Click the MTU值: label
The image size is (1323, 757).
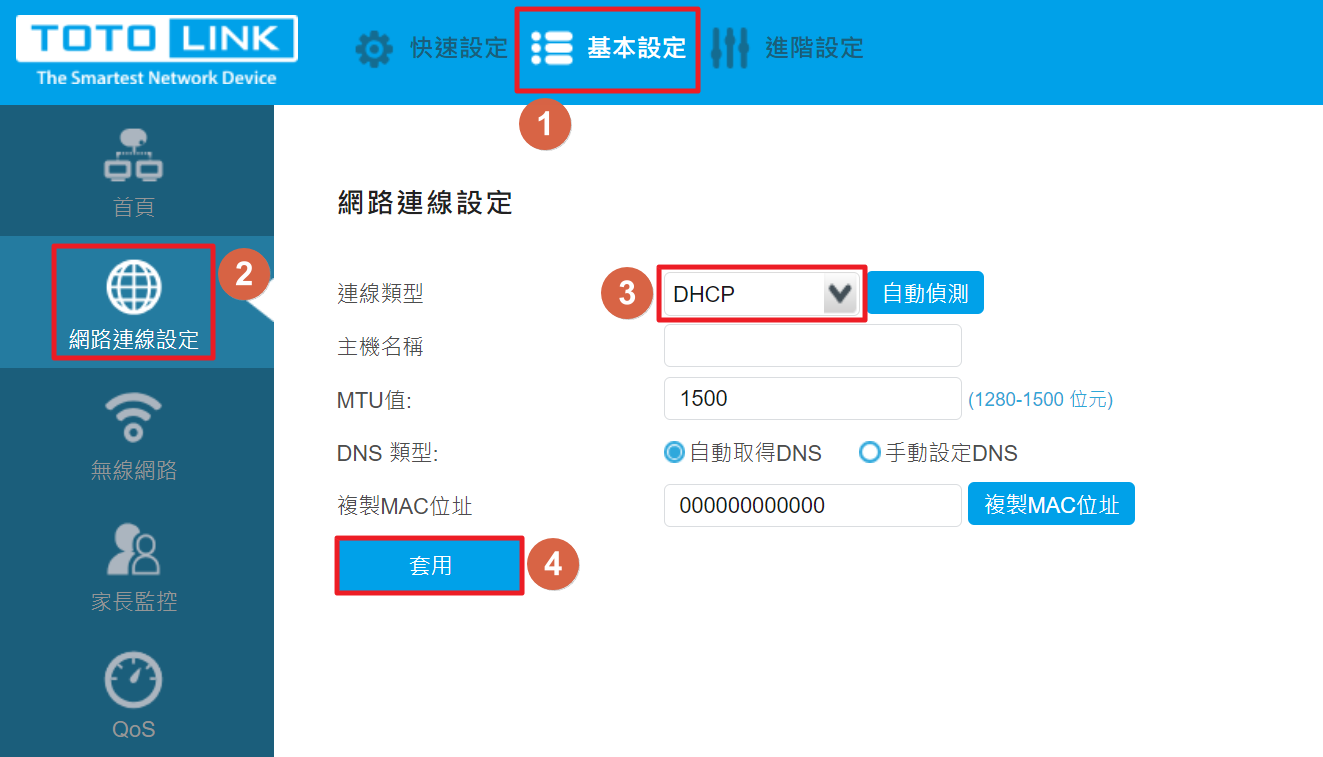[x=375, y=400]
